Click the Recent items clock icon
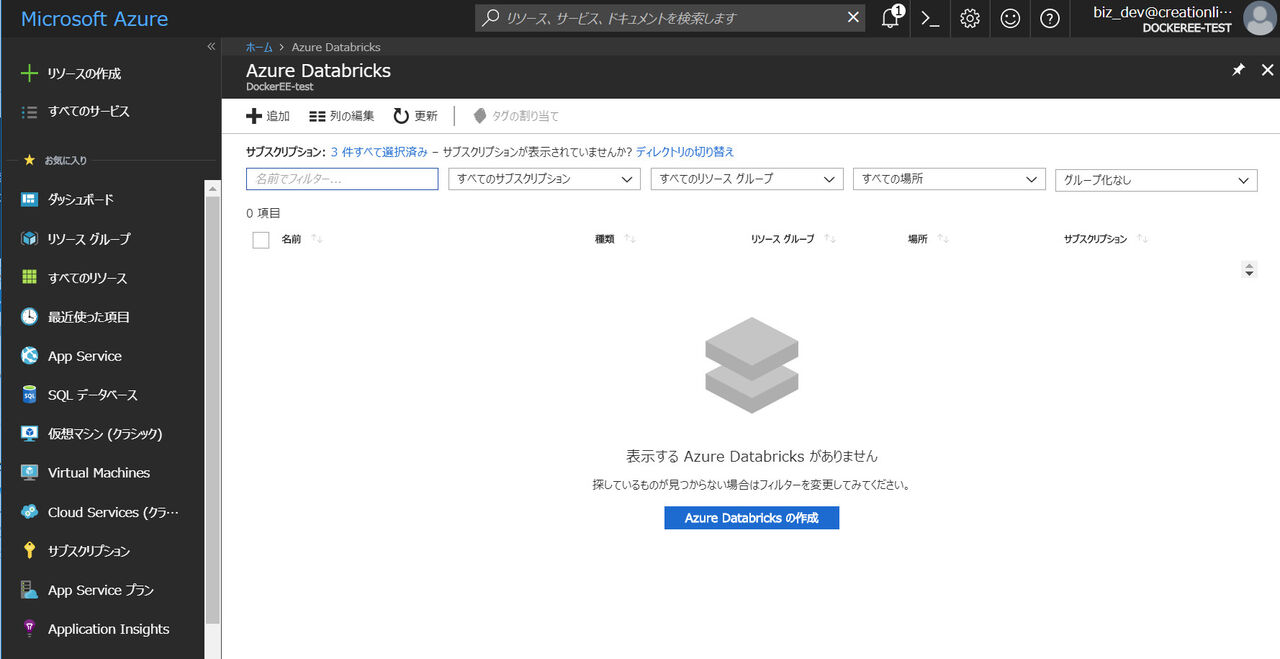 tap(29, 317)
